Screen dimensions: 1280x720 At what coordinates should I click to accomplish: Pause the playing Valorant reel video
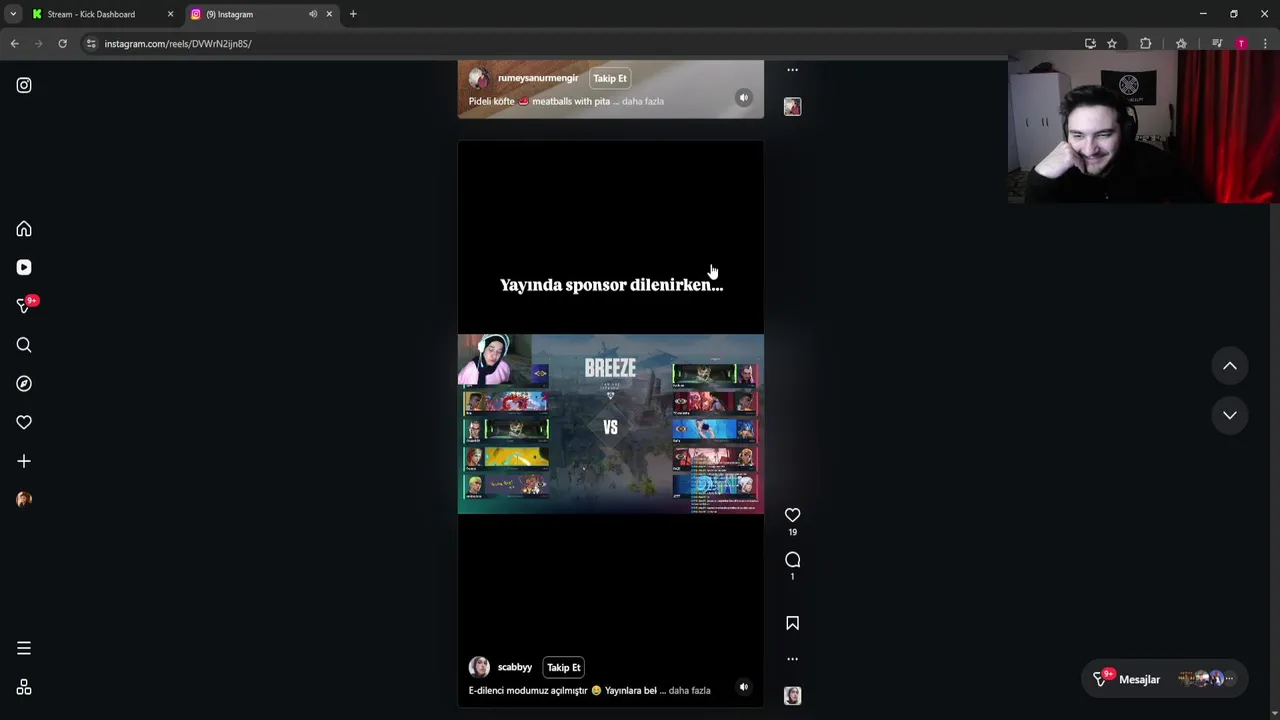coord(610,424)
